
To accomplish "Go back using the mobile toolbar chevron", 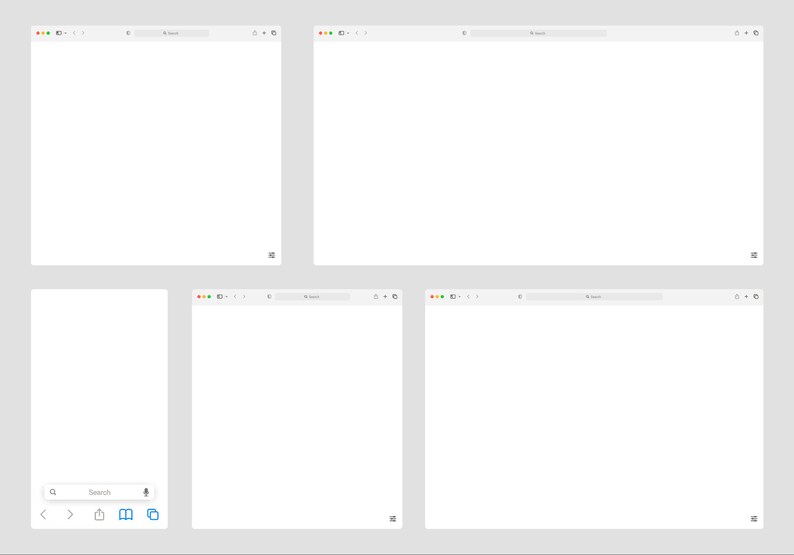I will click(x=43, y=514).
